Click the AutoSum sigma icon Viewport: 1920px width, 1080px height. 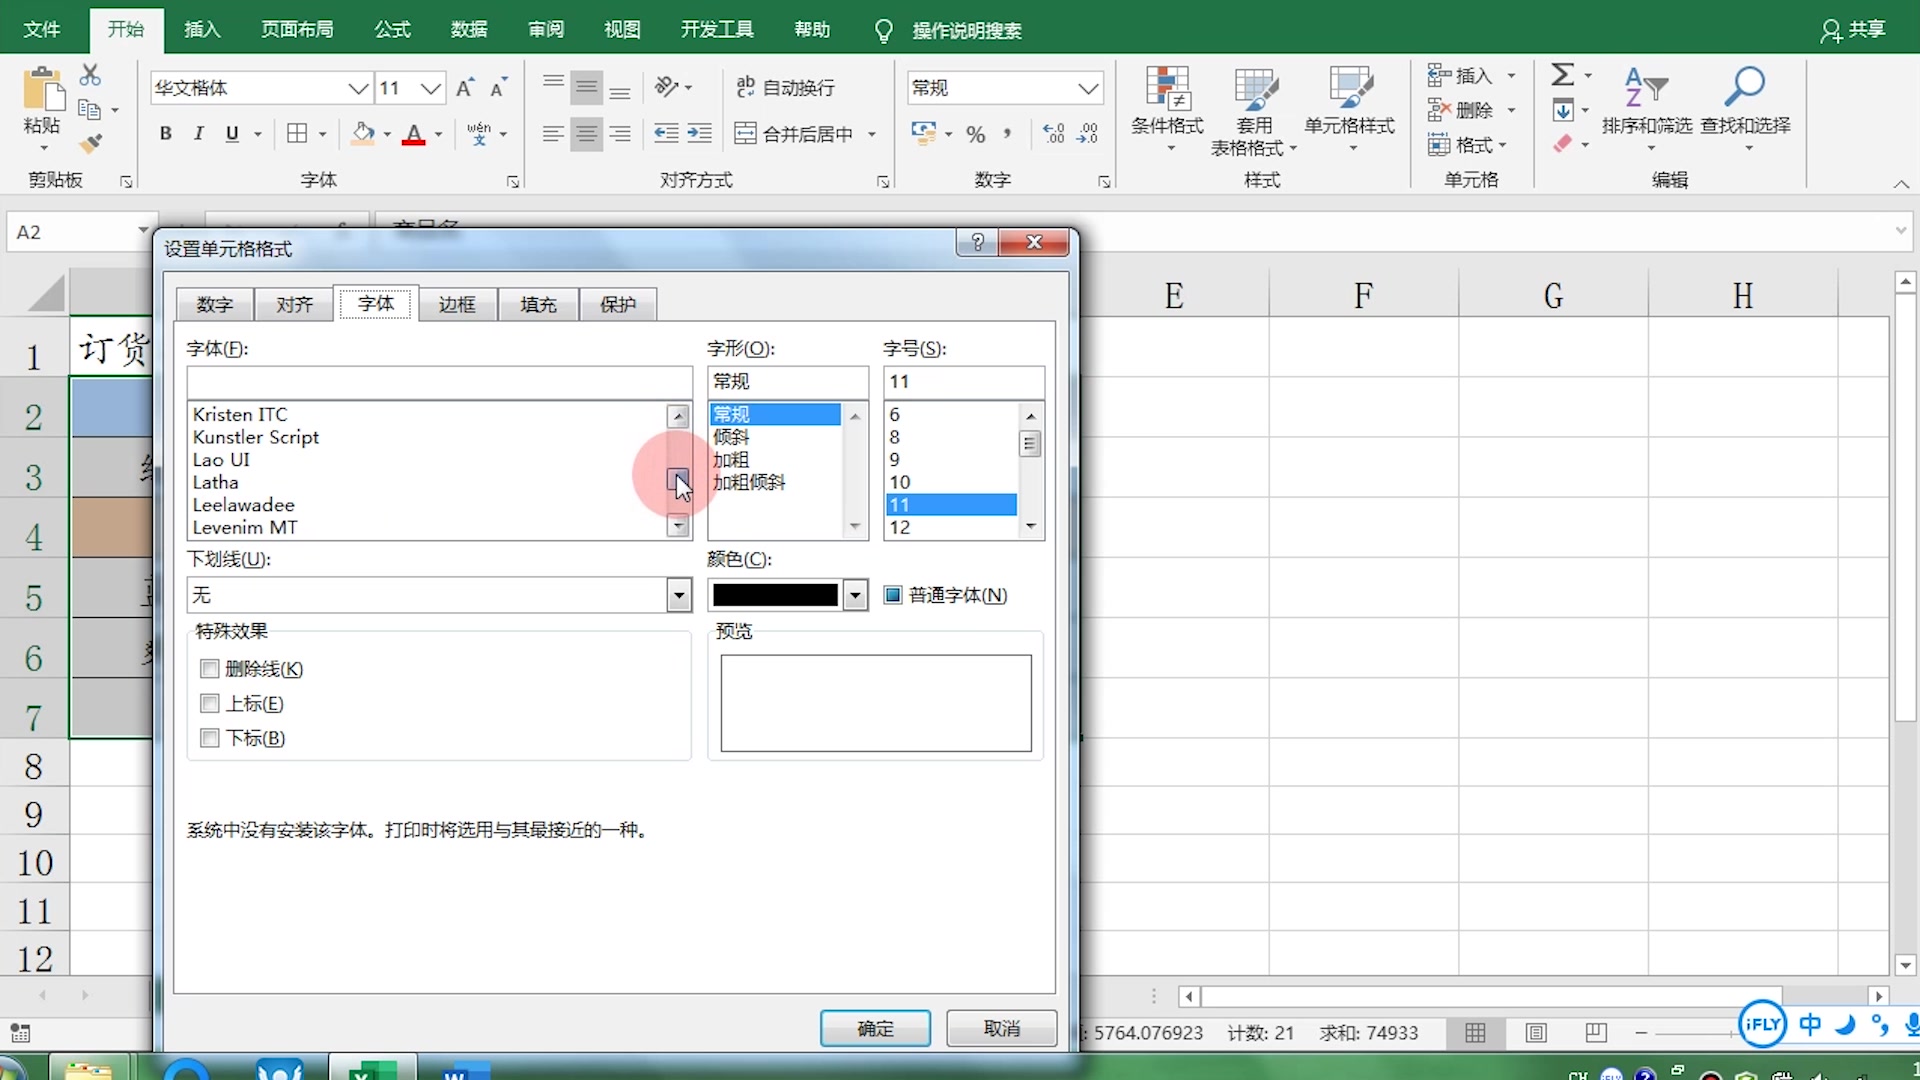tap(1562, 75)
